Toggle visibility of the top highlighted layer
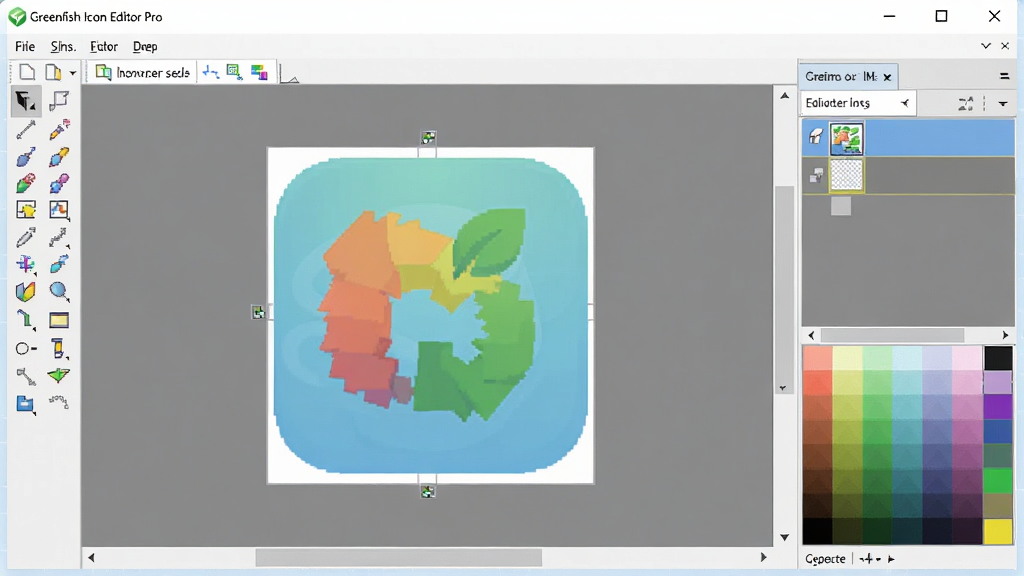 816,136
